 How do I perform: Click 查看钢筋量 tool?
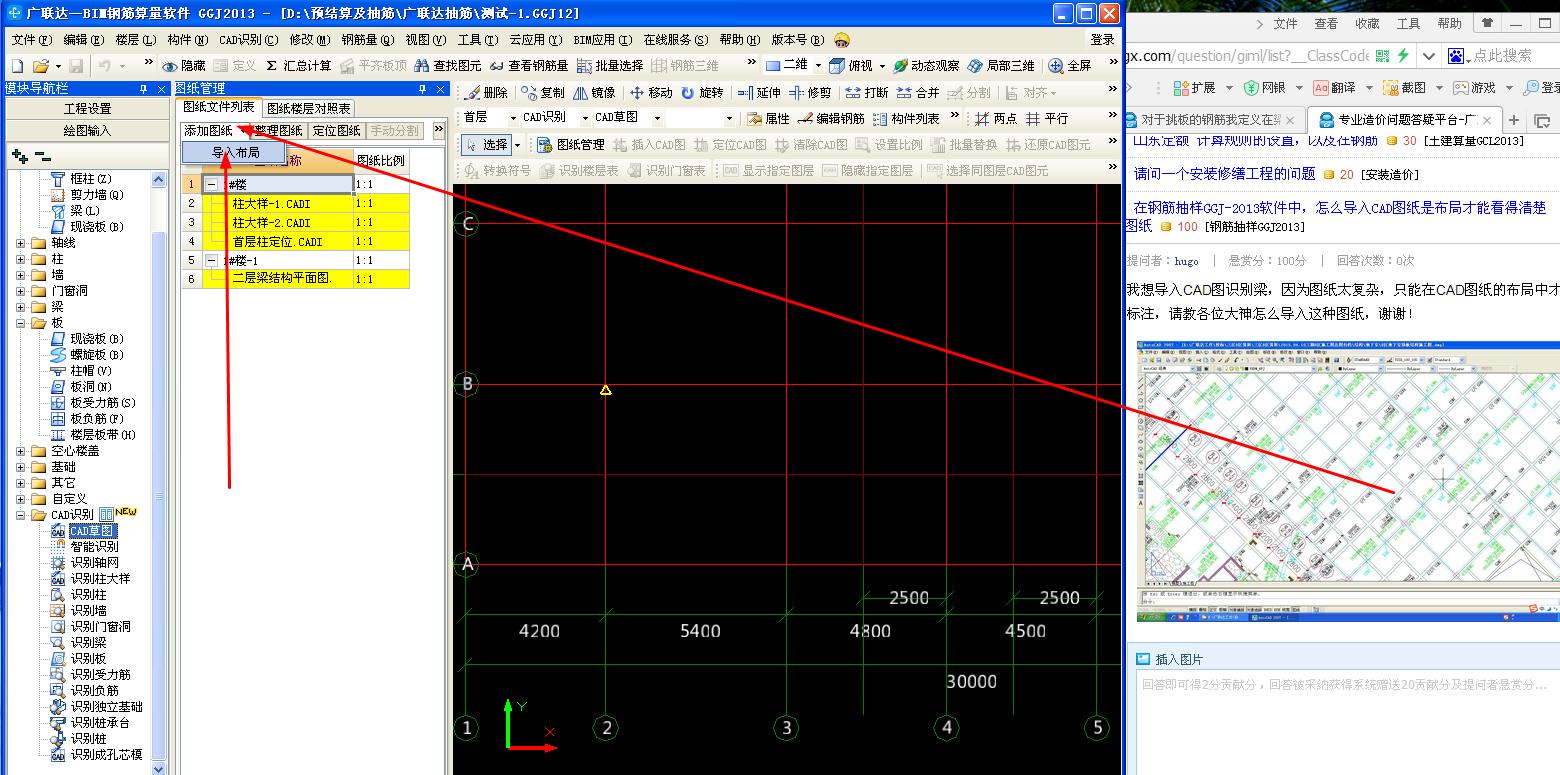(x=528, y=66)
